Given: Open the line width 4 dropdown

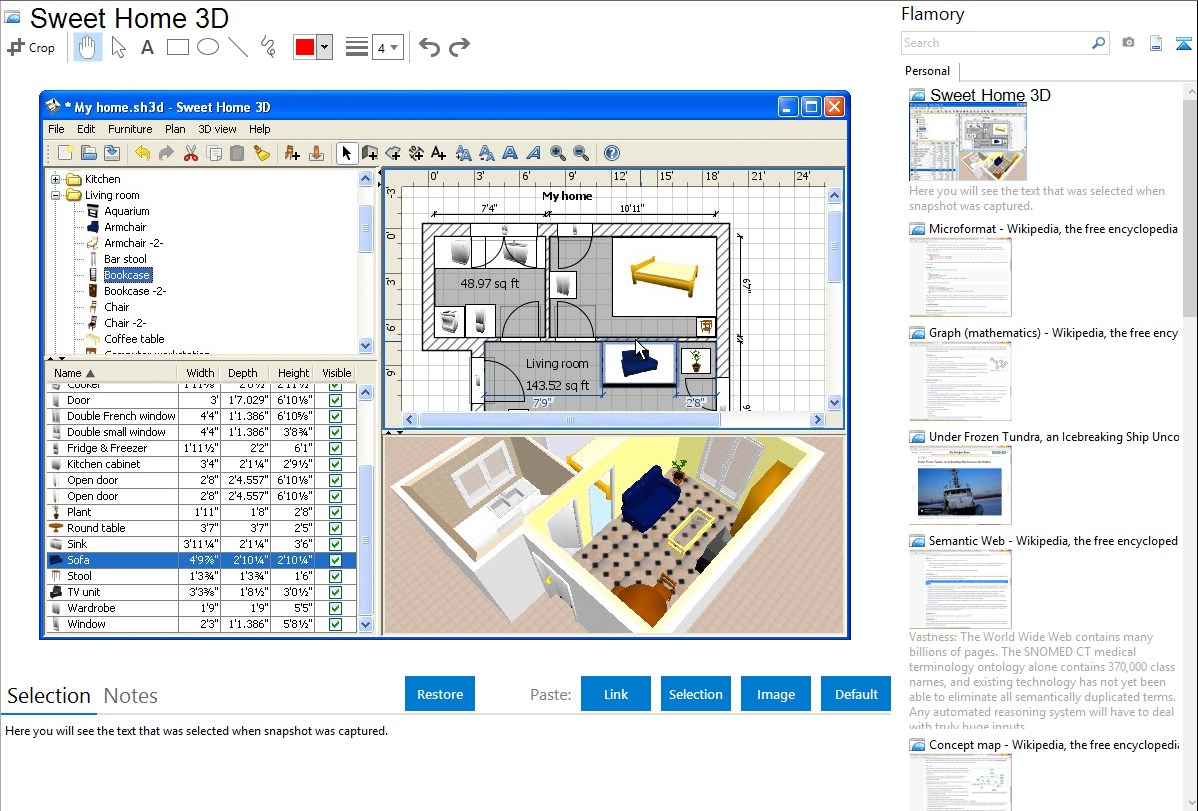Looking at the screenshot, I should tap(387, 47).
